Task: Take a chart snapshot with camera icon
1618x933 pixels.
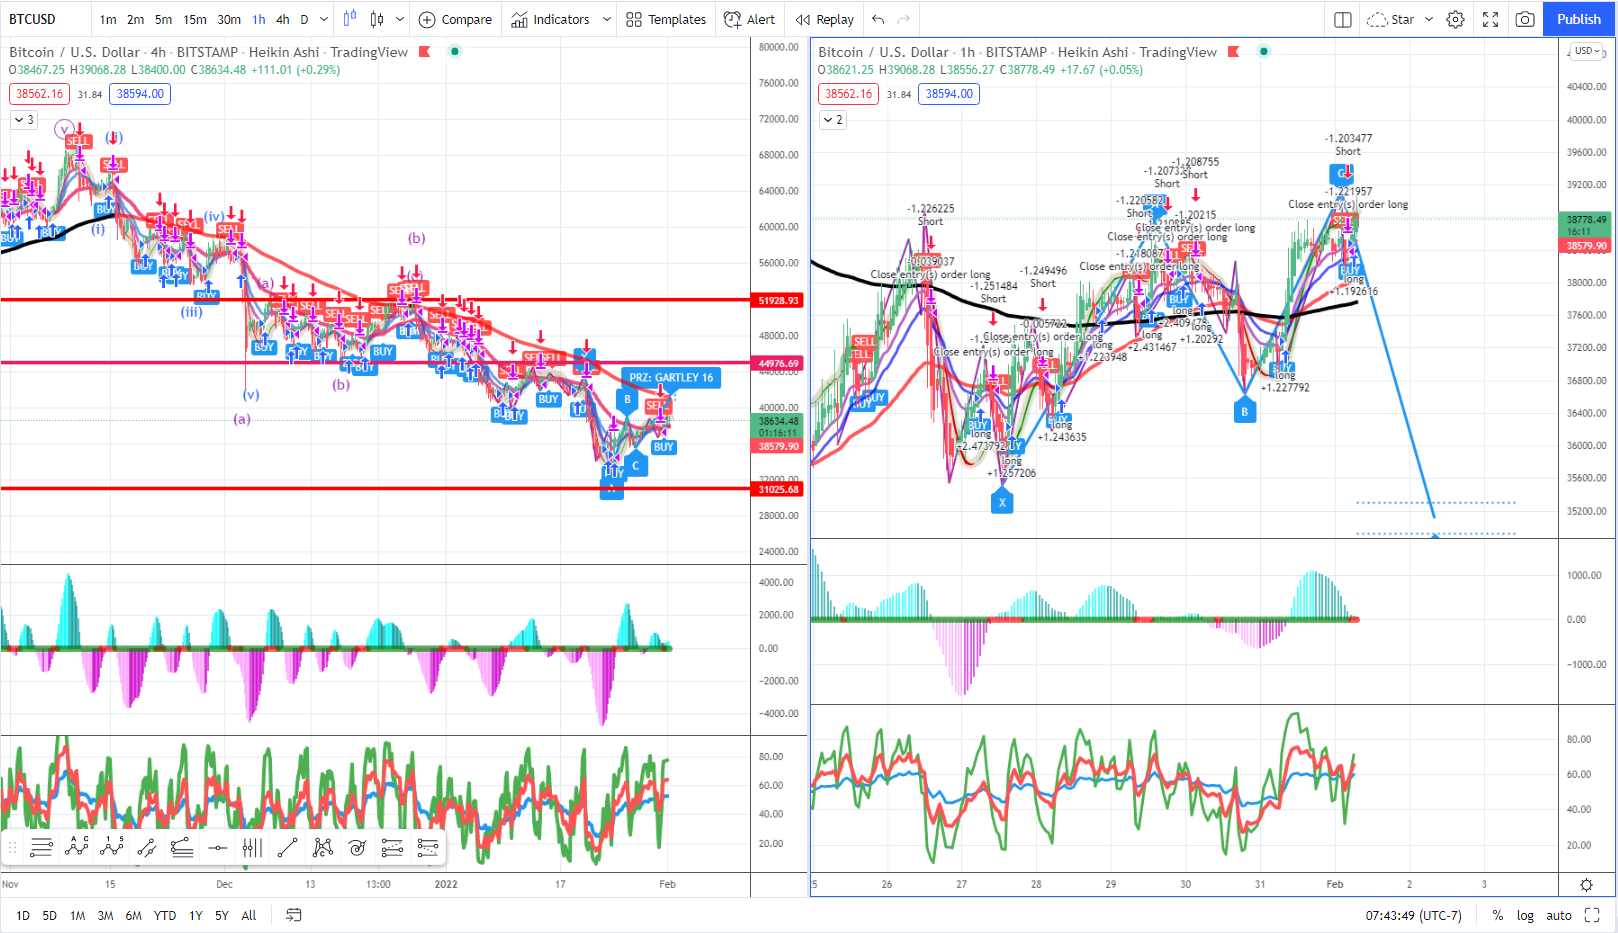Action: tap(1525, 19)
